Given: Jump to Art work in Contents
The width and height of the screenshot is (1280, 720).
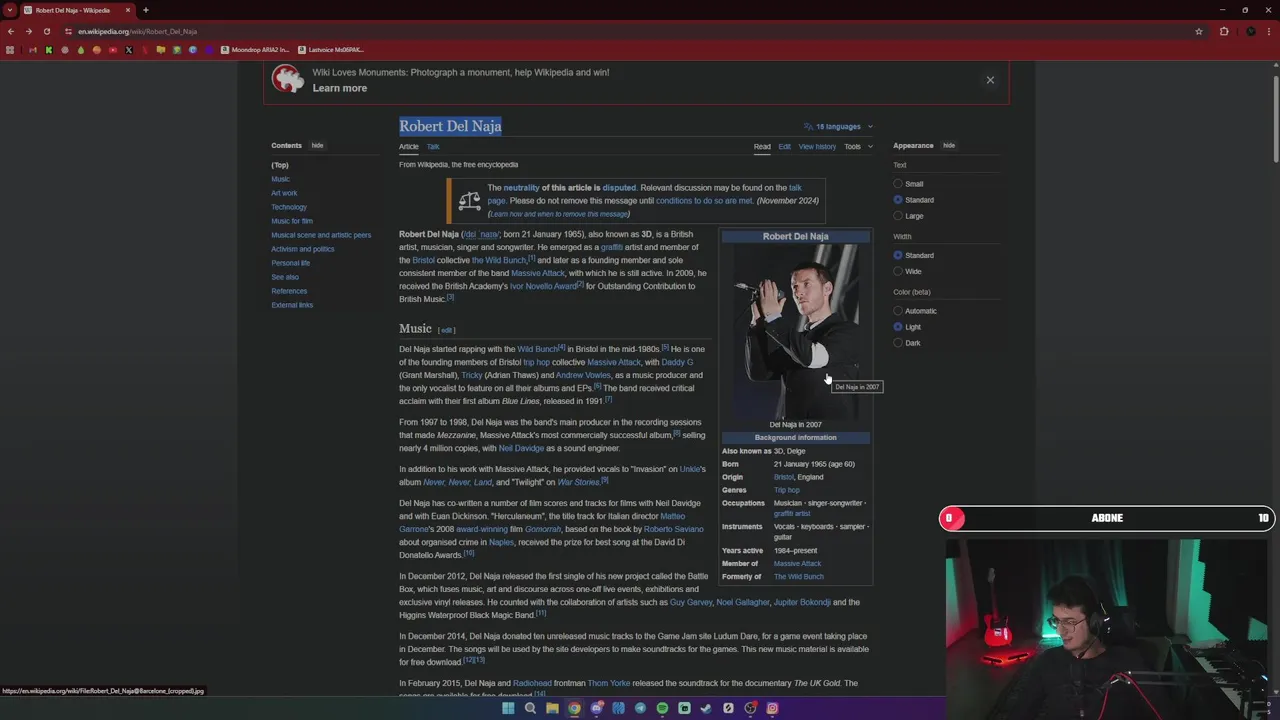Looking at the screenshot, I should [284, 193].
